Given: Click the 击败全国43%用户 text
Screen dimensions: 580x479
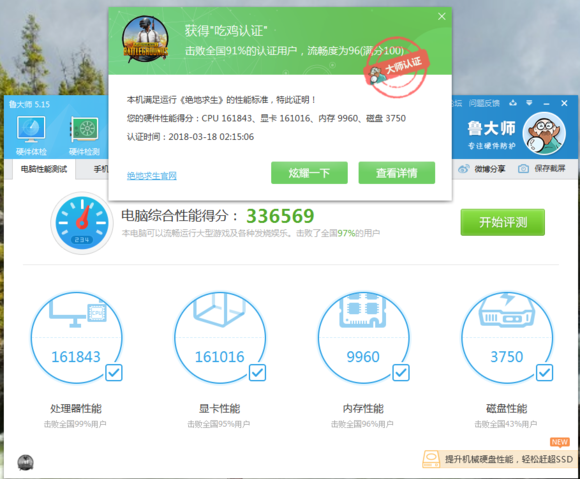Looking at the screenshot, I should [506, 424].
